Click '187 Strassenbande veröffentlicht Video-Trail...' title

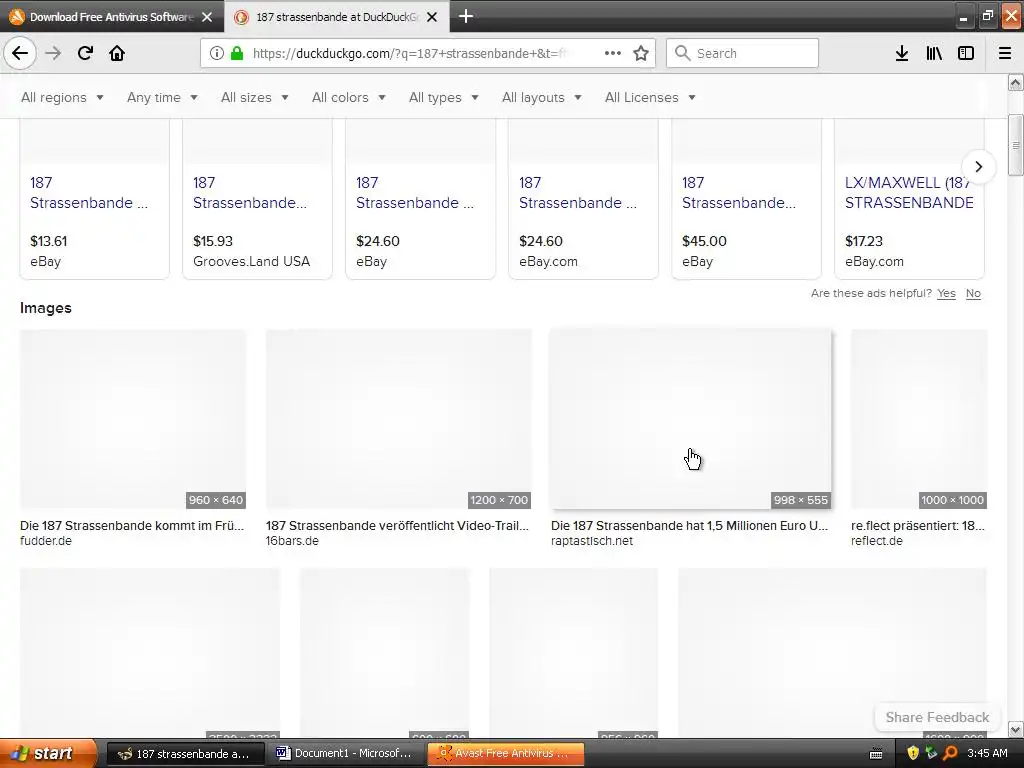[x=397, y=526]
